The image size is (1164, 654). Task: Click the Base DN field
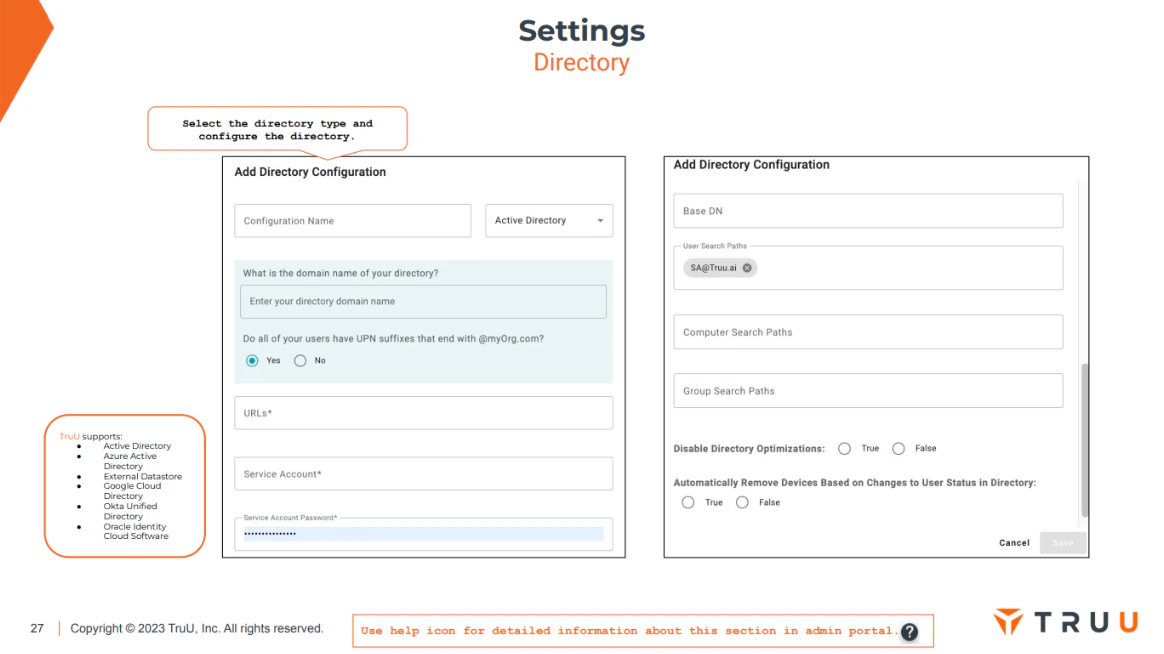tap(868, 211)
